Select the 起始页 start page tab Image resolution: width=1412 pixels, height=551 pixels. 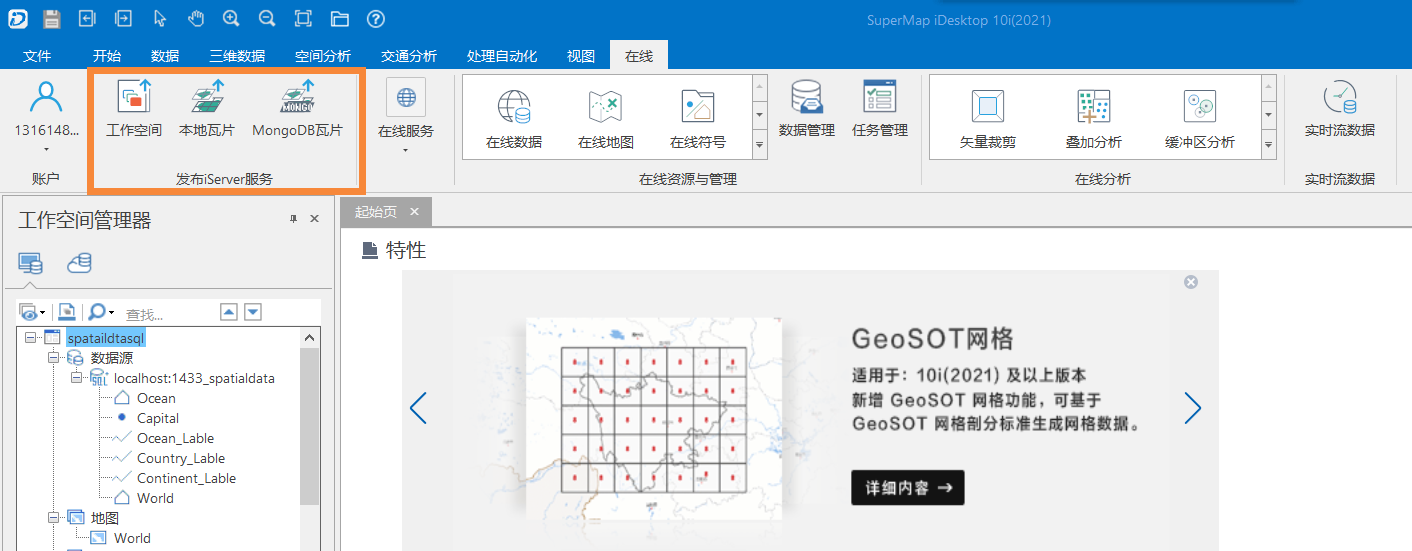click(376, 212)
